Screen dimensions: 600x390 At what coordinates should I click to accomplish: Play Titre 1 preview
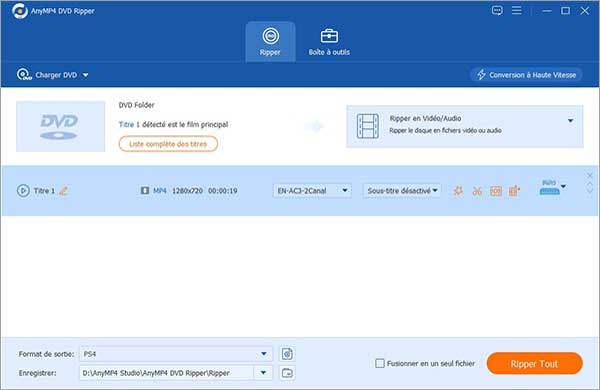pos(23,190)
